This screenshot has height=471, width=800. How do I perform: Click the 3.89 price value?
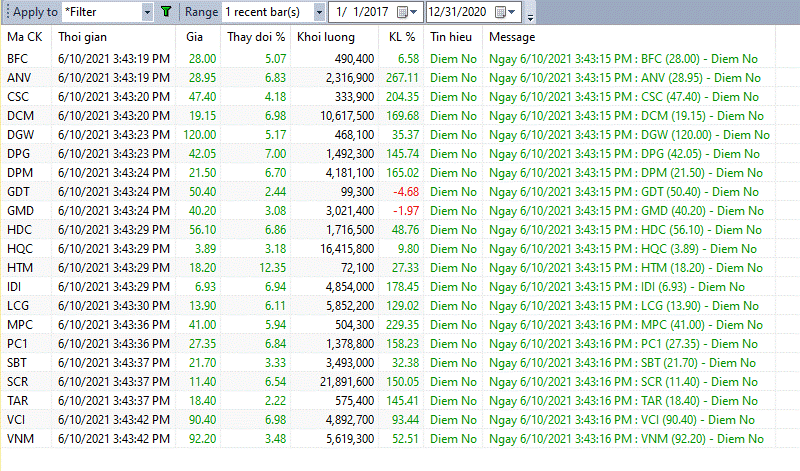[x=206, y=249]
